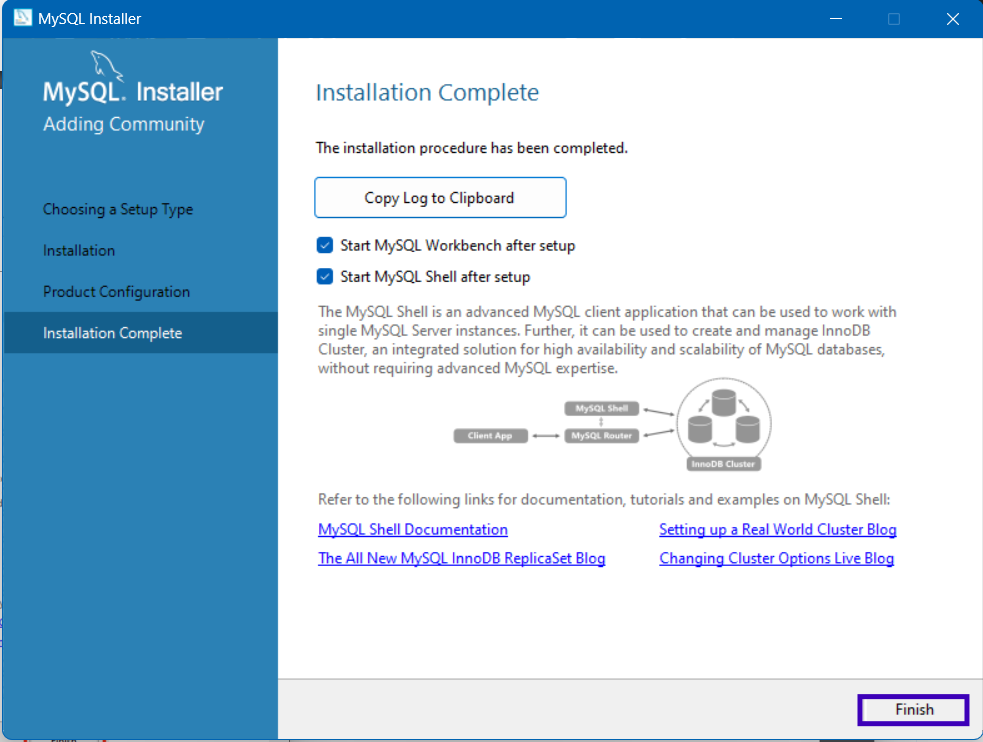This screenshot has width=983, height=742.
Task: Click the 'Adding Community' subtitle text
Action: 124,124
